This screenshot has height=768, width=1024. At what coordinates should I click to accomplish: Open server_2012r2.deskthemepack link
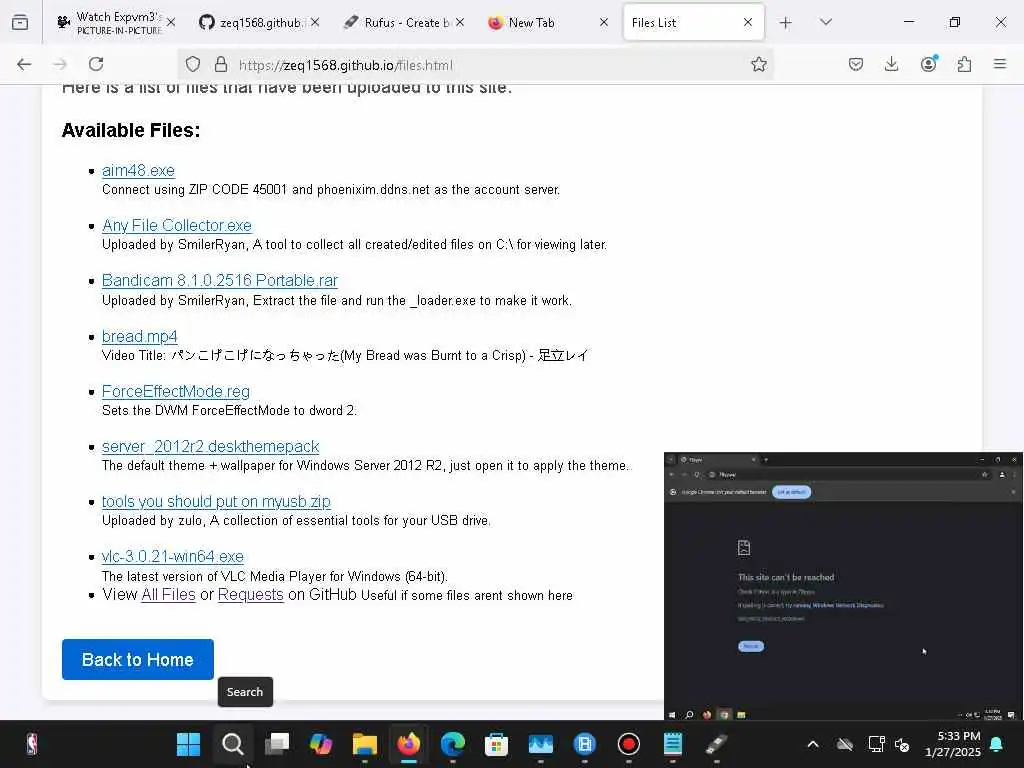(210, 447)
